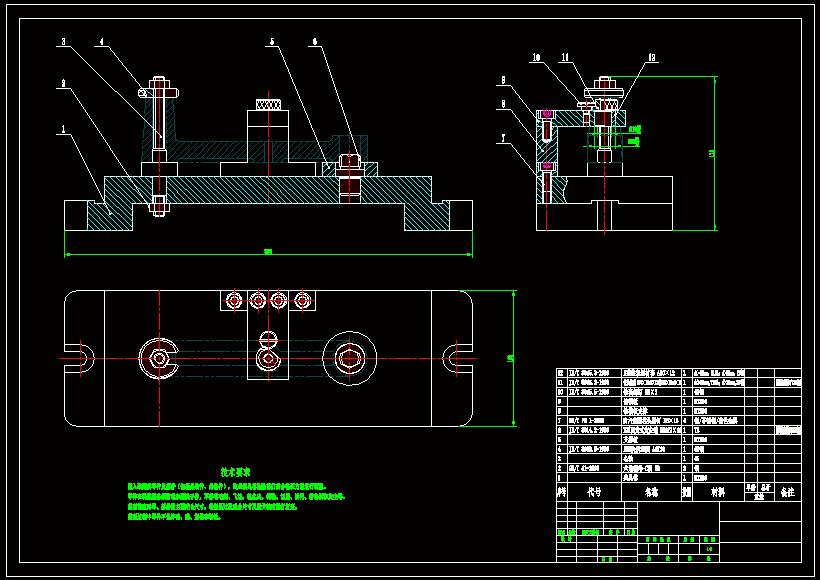Select the large right hex nut in top view
820x580 pixels.
tap(350, 357)
